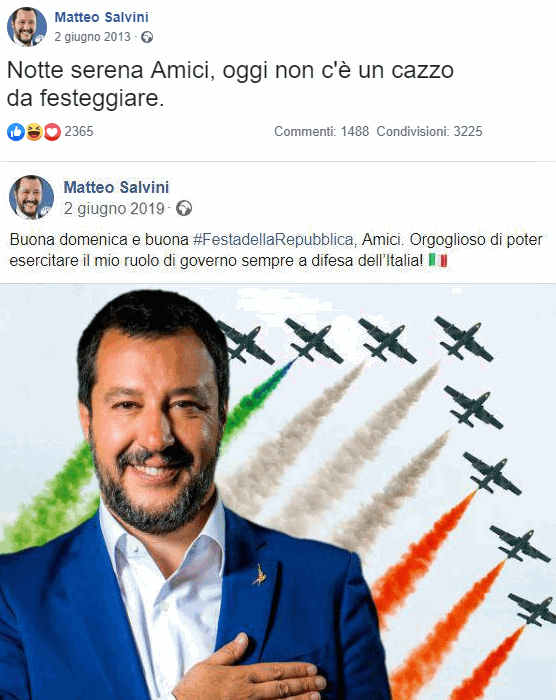Open Matteo Salvini name on 2013 post
This screenshot has height=700, width=556.
click(x=101, y=17)
